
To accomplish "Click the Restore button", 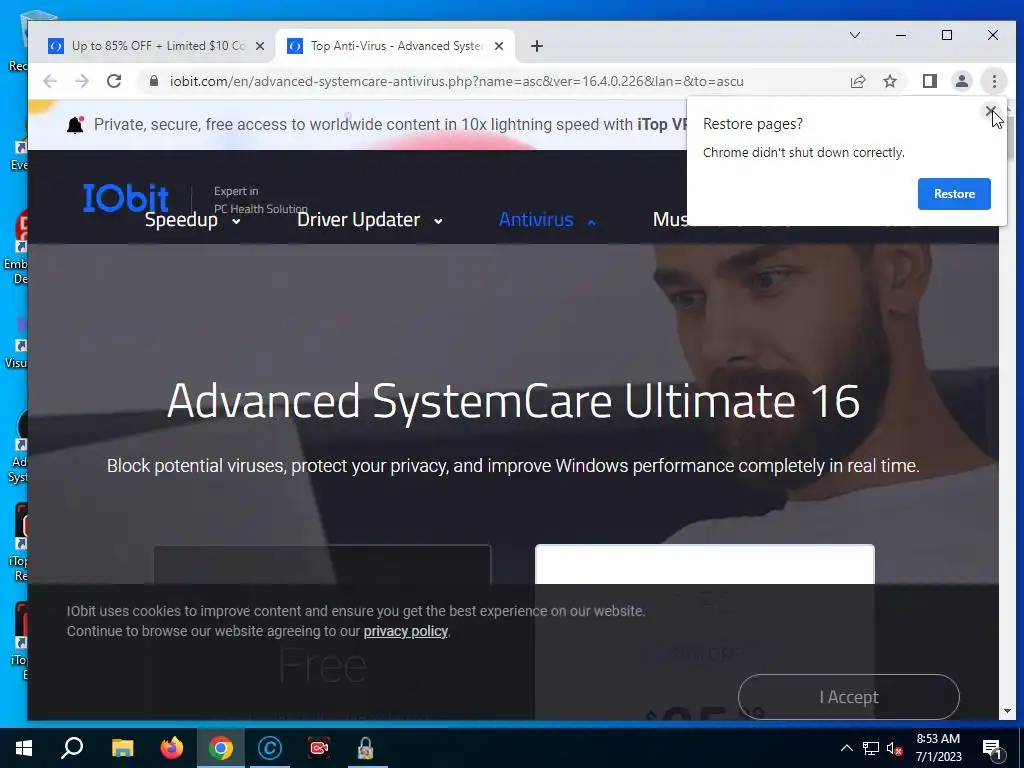I will tap(953, 194).
